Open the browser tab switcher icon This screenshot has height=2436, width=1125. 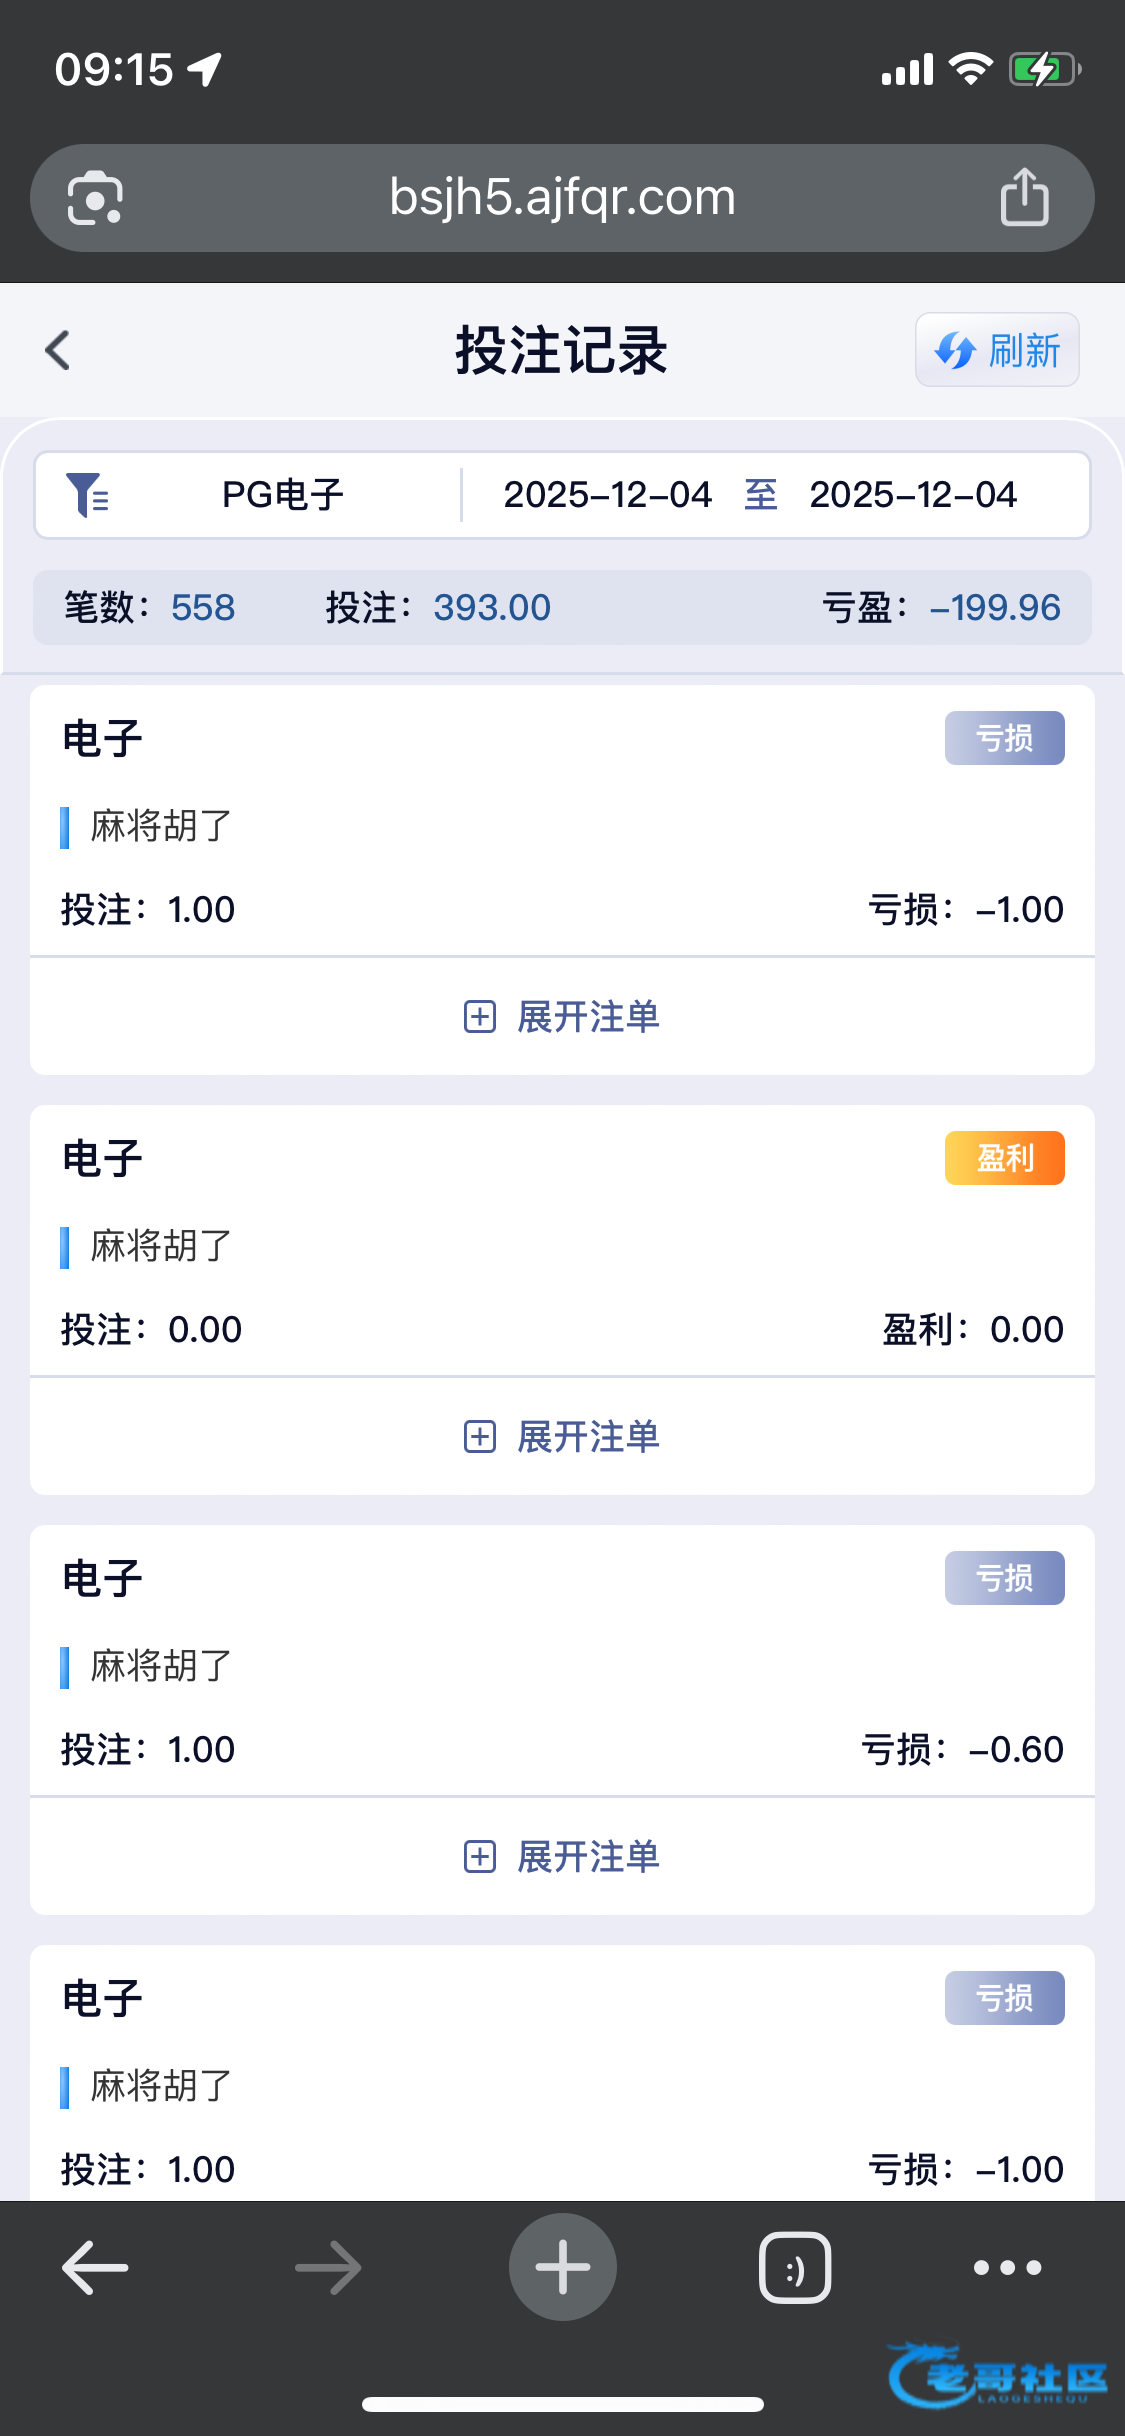point(795,2267)
